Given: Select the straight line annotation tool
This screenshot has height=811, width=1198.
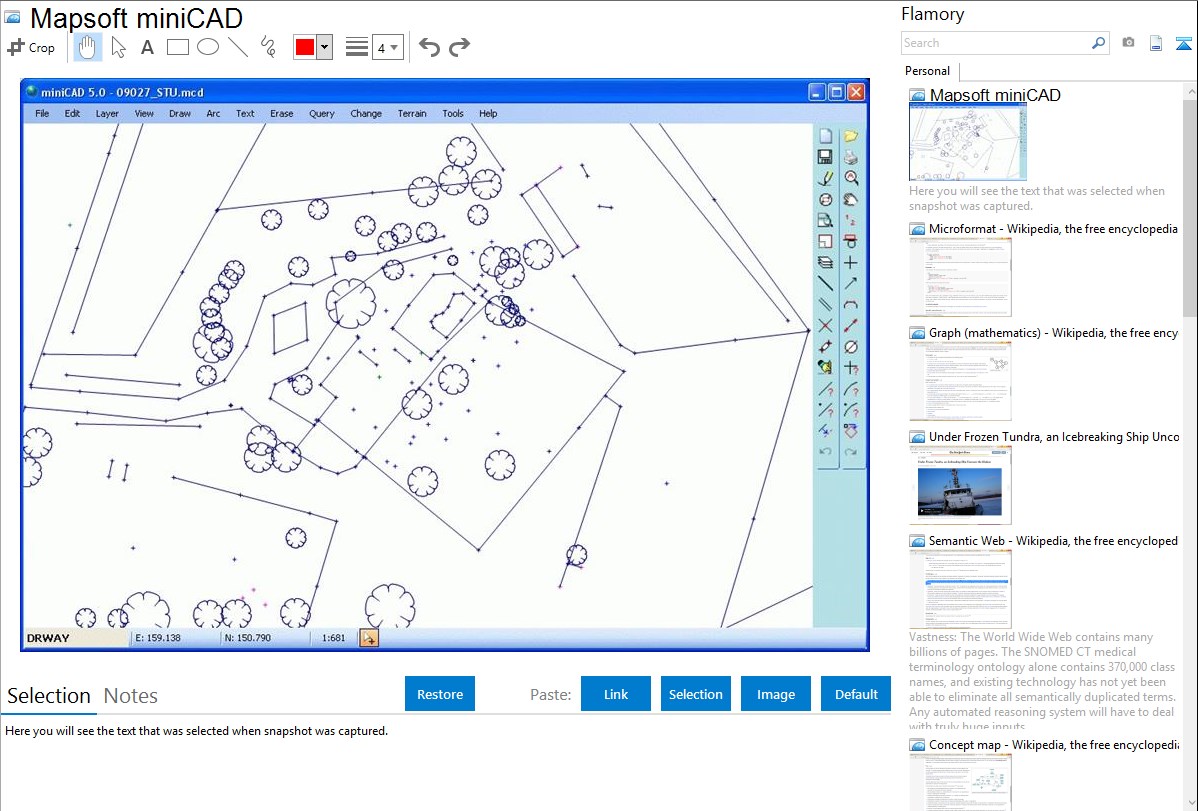Looking at the screenshot, I should 238,47.
